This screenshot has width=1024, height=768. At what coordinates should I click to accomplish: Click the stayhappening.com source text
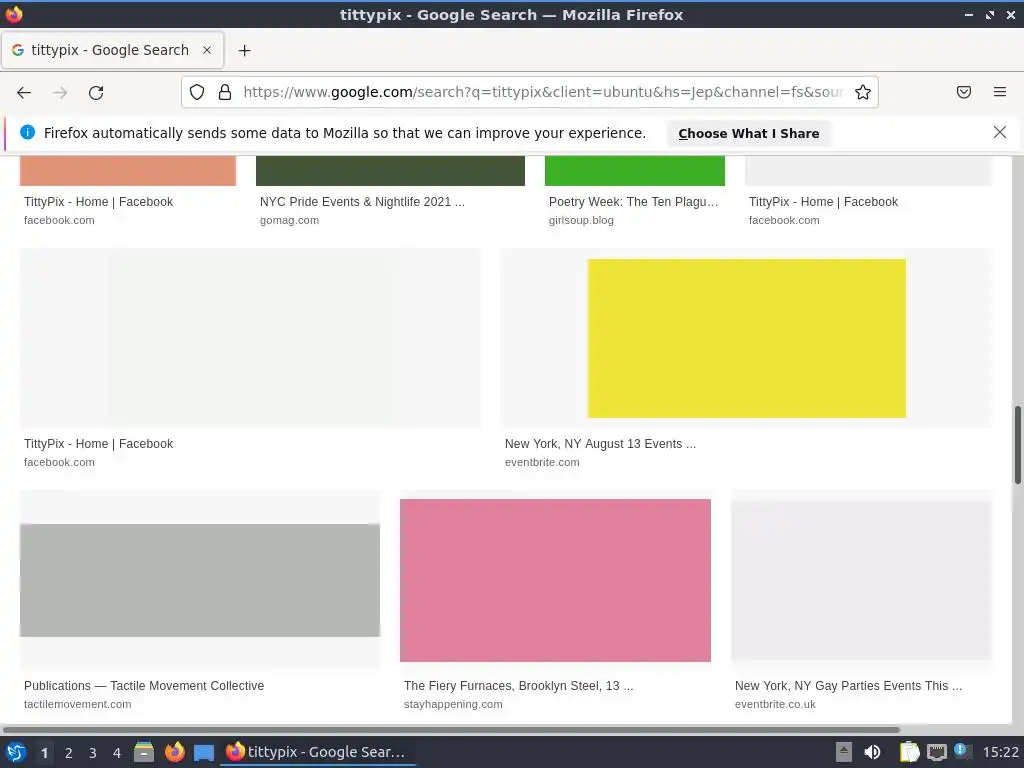(x=453, y=704)
